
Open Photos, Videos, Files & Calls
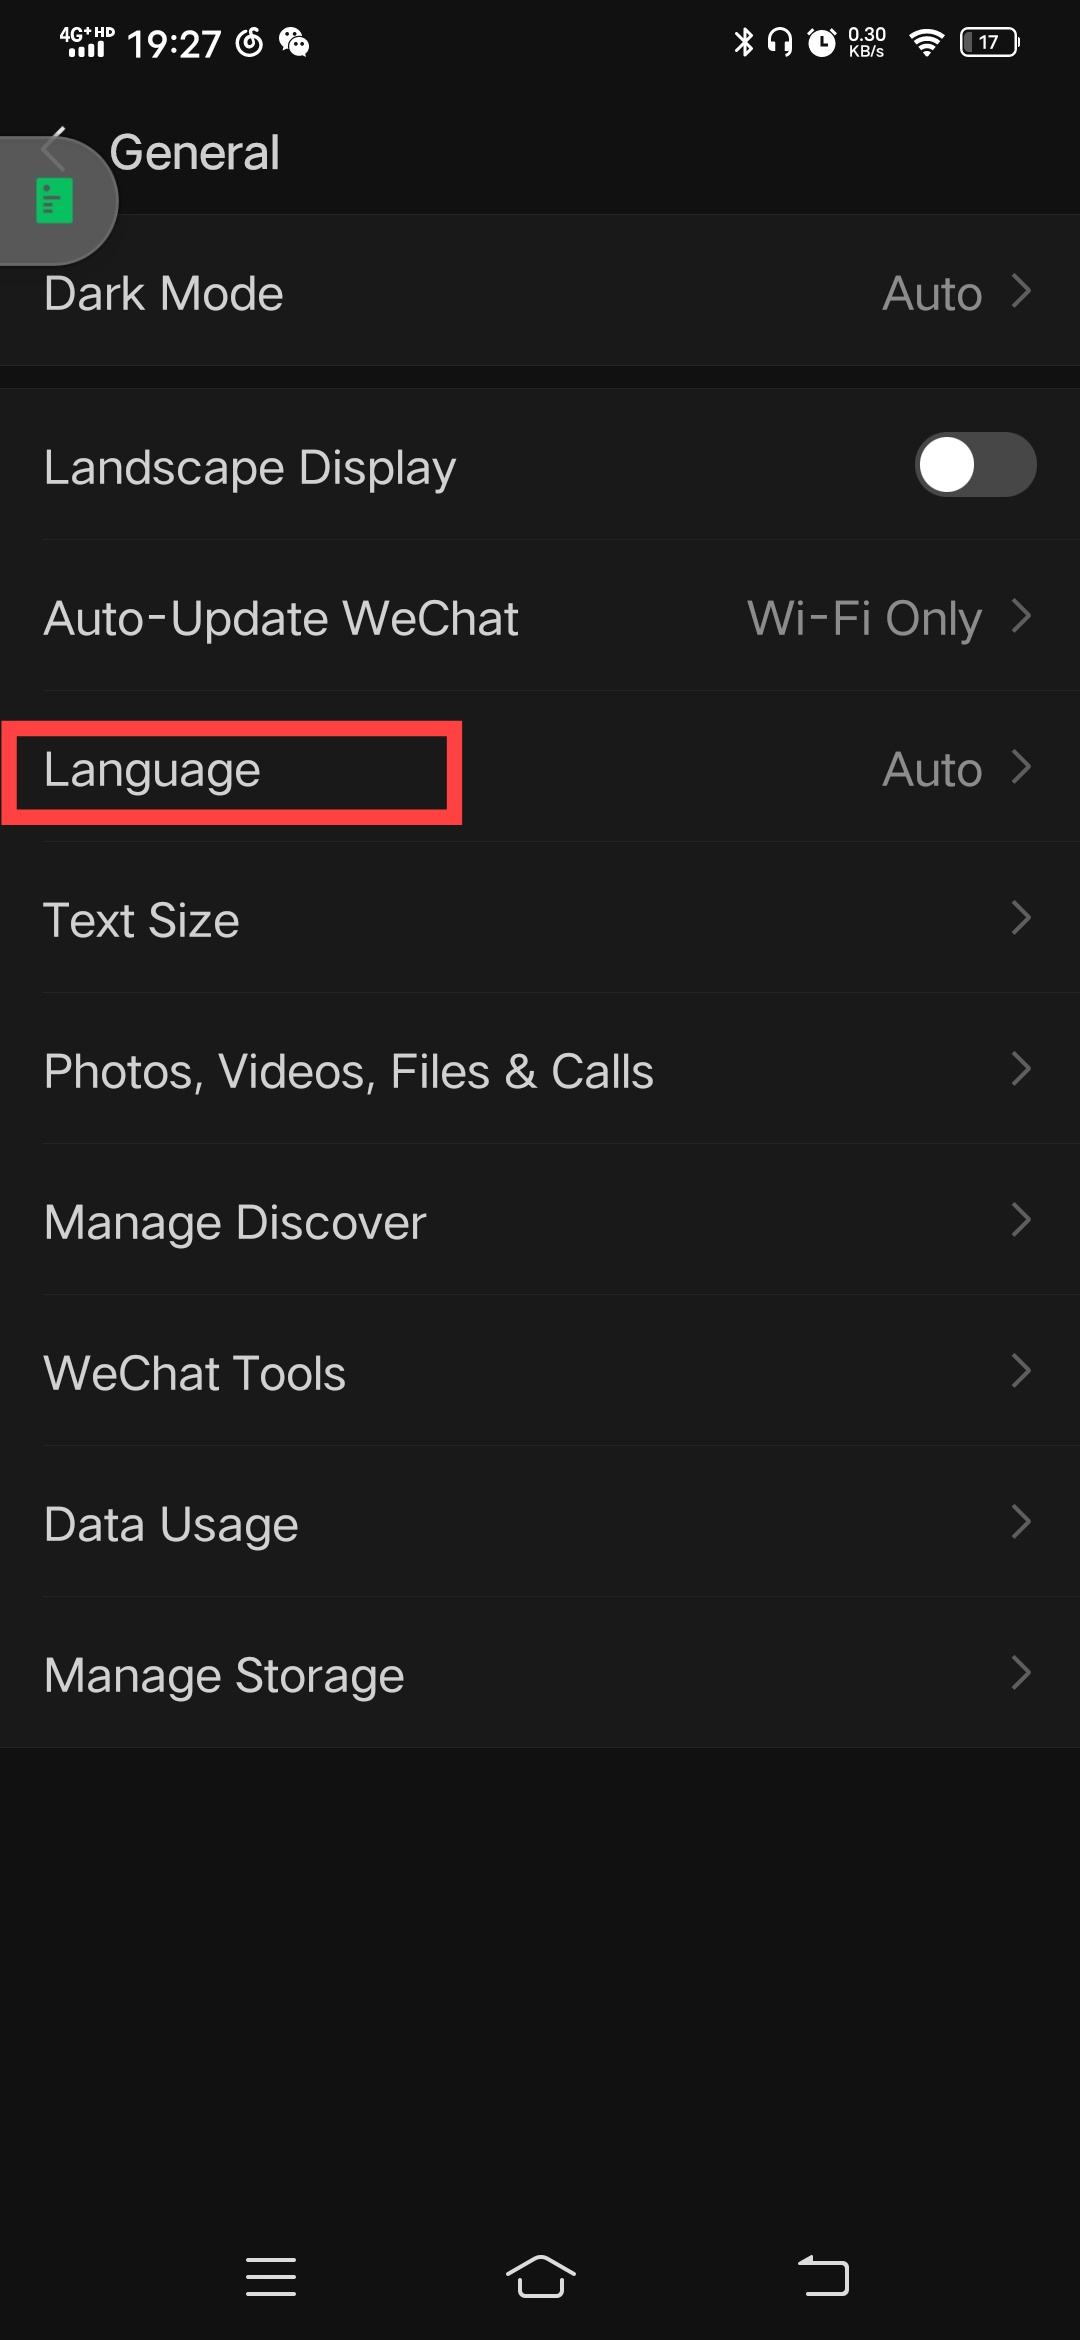pyautogui.click(x=540, y=1069)
